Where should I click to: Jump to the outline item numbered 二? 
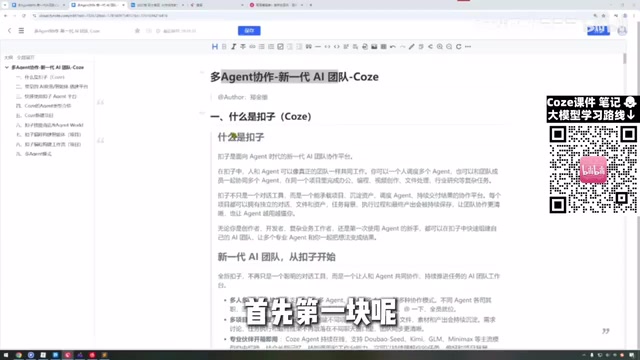tap(52, 87)
